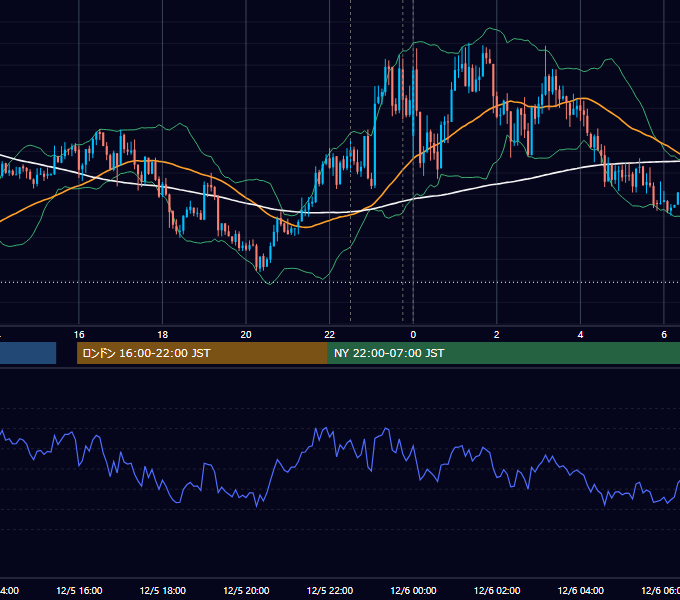Screen dimensions: 680x600
Task: Click the "12/6 04:00" date label on the bottom axis
Action: pyautogui.click(x=581, y=591)
